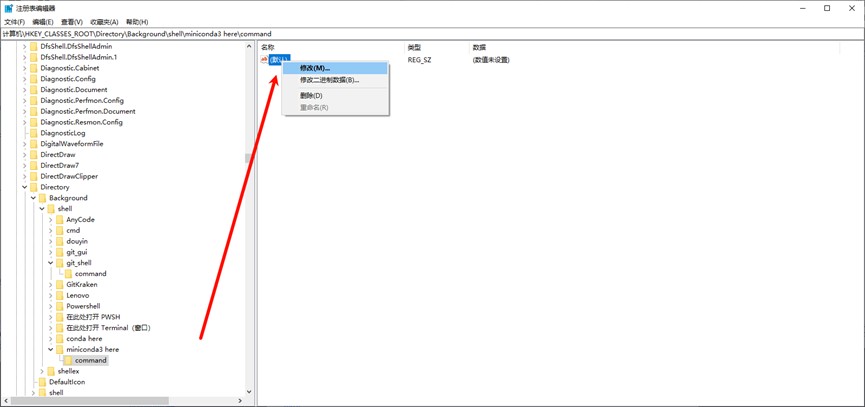
Task: Select the Diagnostic.Resmon.Config key
Action: click(x=81, y=122)
